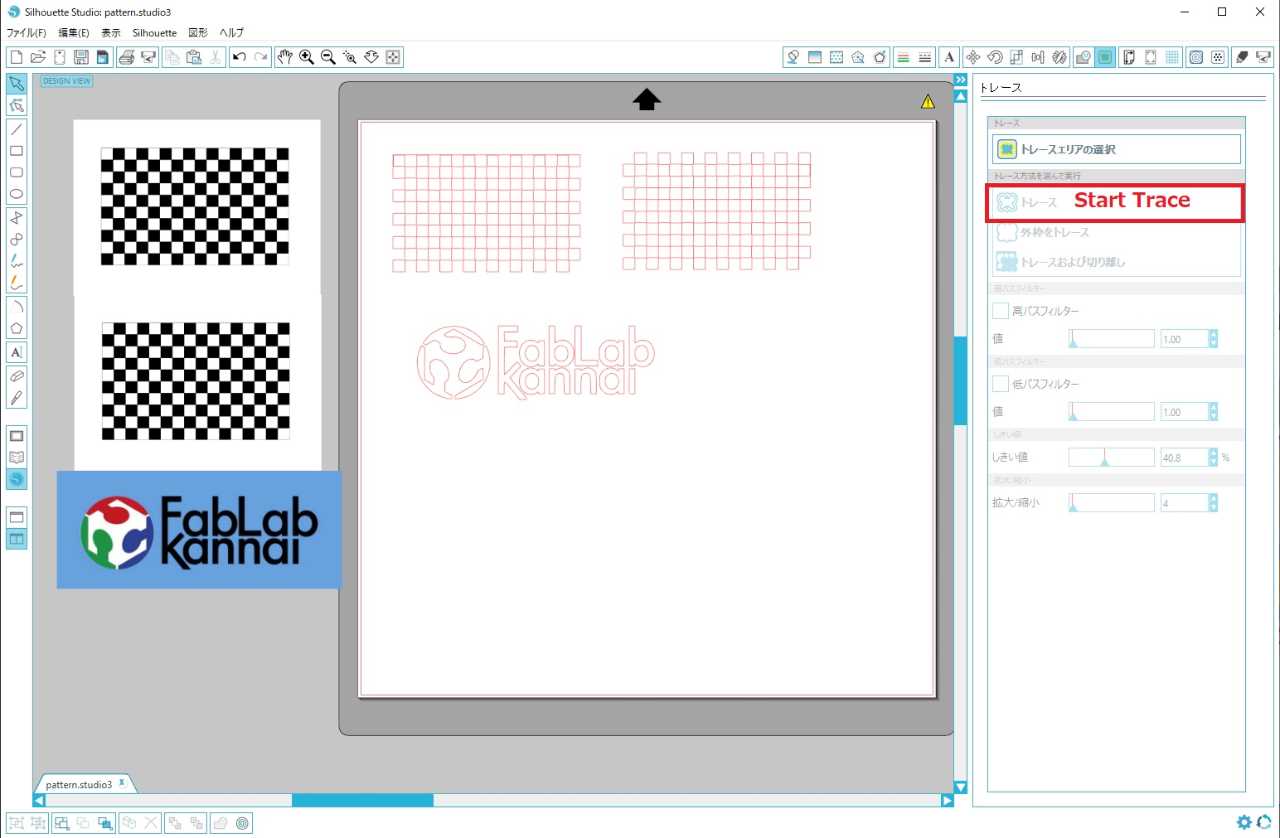The height and width of the screenshot is (838, 1280).
Task: Adjust the しきい値 threshold slider
Action: tap(1111, 457)
